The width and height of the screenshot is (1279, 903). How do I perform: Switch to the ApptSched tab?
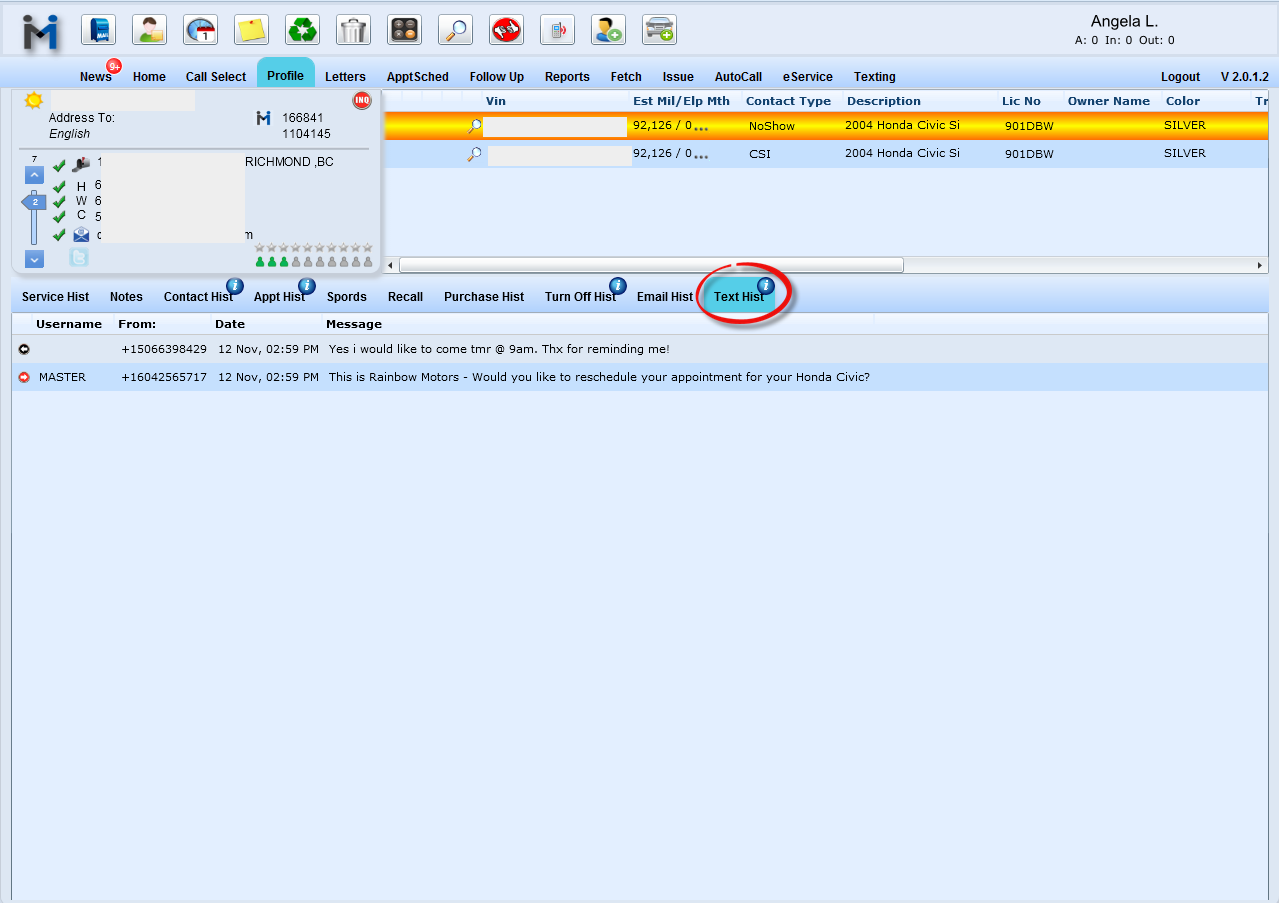(417, 77)
